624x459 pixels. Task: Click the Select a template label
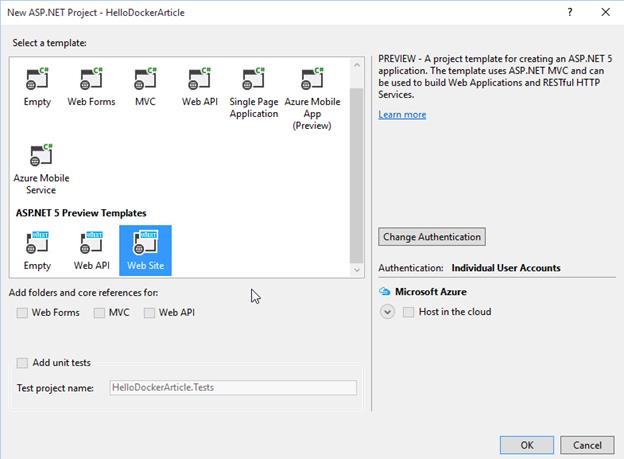49,43
